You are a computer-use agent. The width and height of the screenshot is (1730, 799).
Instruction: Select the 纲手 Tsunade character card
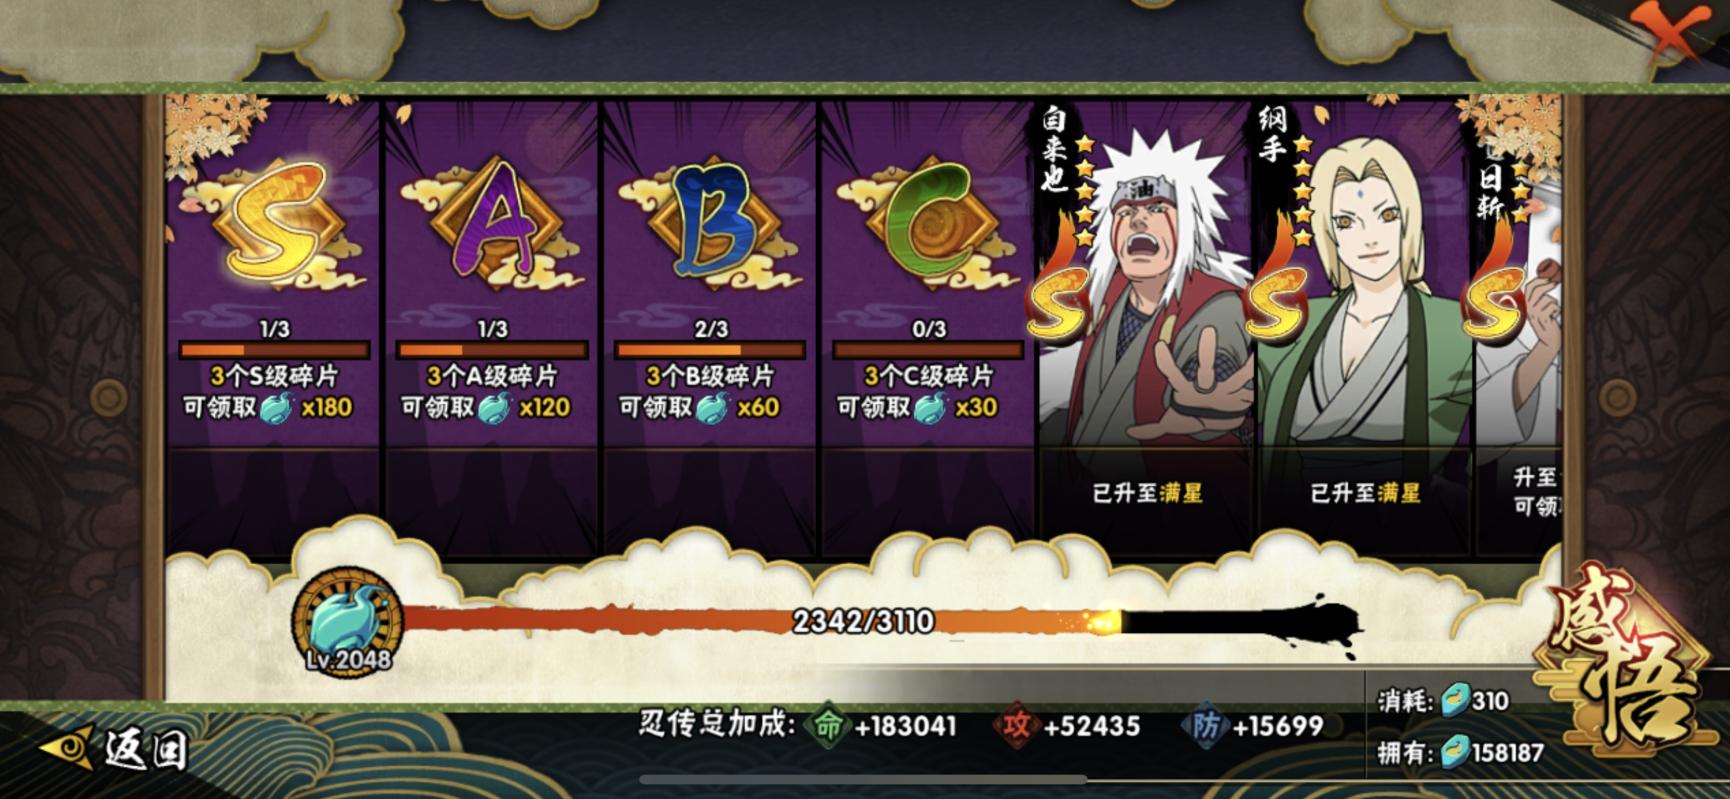pos(1364,322)
